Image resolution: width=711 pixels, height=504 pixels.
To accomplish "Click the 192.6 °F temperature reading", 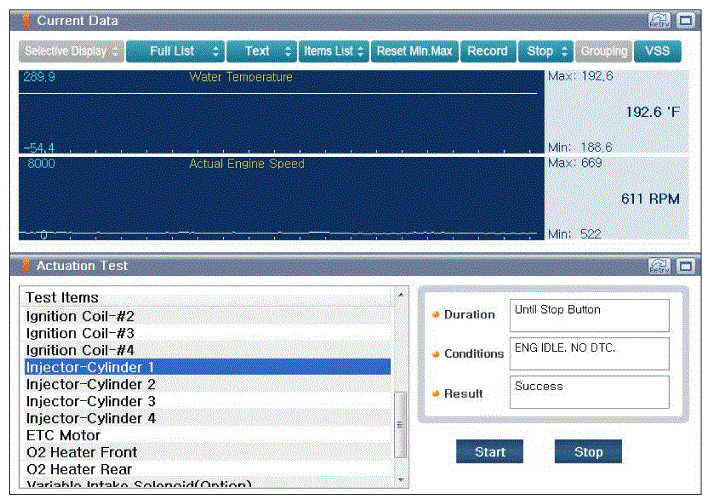I will 653,112.
